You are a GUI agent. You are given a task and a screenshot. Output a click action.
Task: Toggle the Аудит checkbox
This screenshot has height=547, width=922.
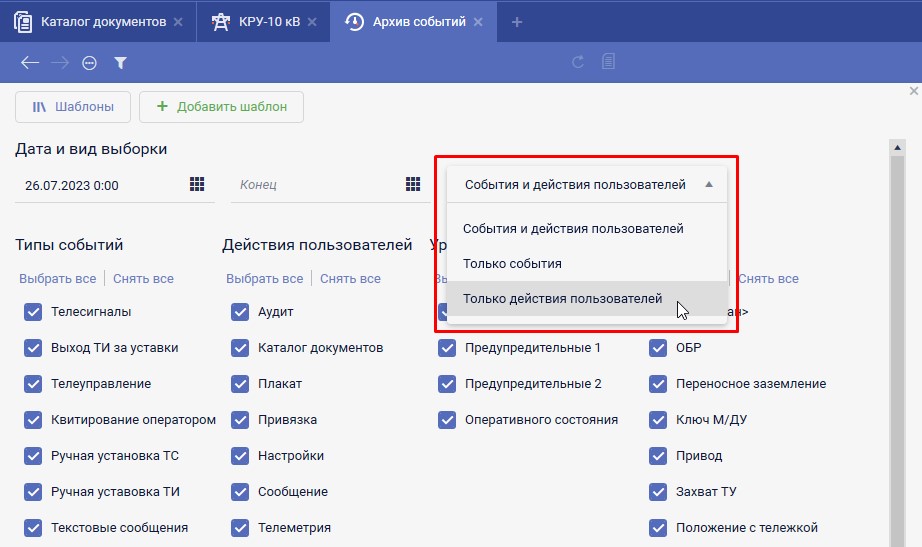(240, 312)
